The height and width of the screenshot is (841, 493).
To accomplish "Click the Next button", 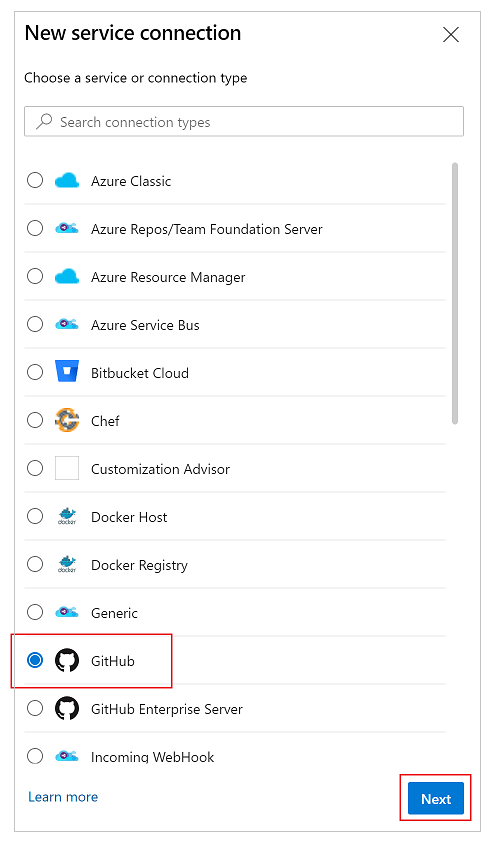I will click(436, 799).
